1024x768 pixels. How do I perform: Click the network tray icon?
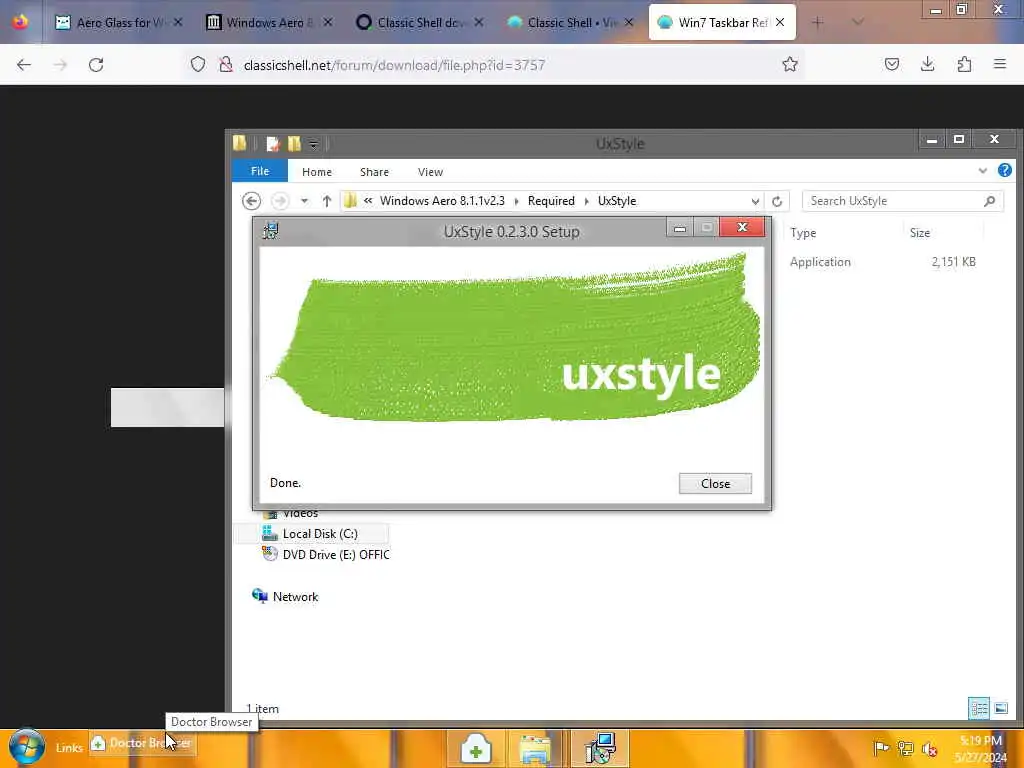coord(905,748)
